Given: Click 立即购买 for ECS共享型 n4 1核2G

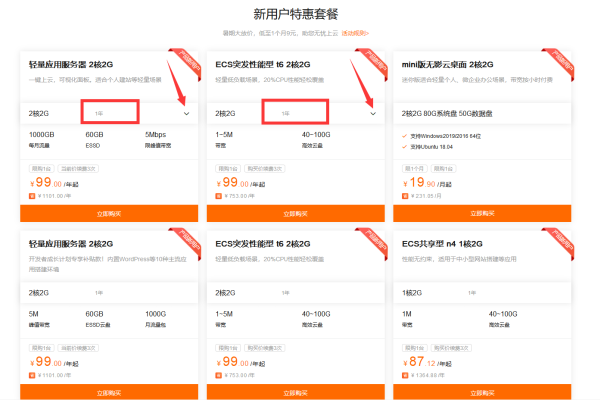Looking at the screenshot, I should [486, 393].
